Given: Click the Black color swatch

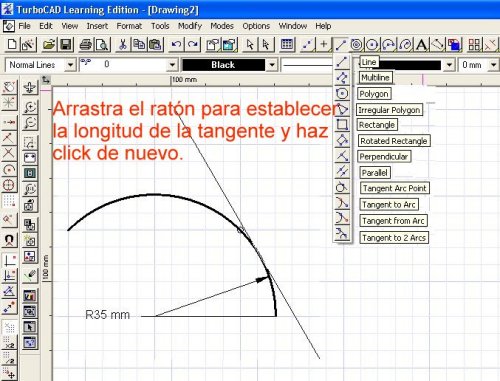Looking at the screenshot, I should [224, 65].
